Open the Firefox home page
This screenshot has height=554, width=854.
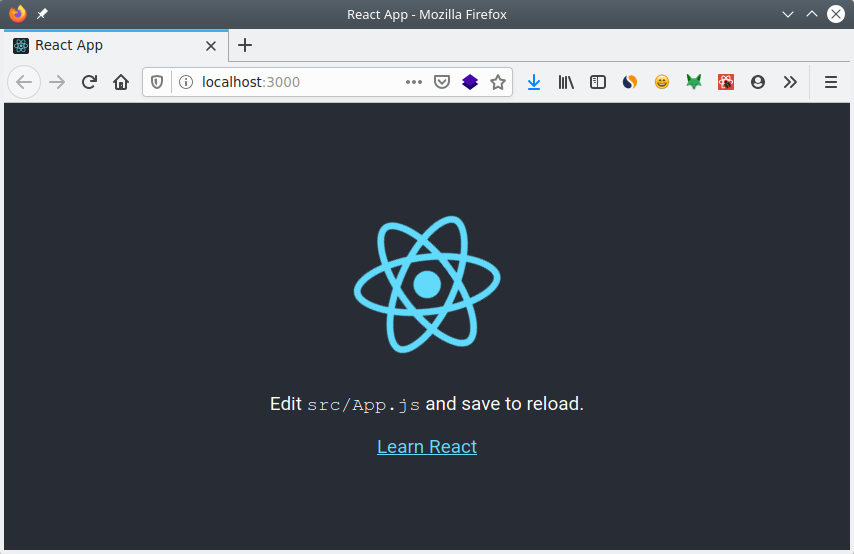click(x=121, y=82)
